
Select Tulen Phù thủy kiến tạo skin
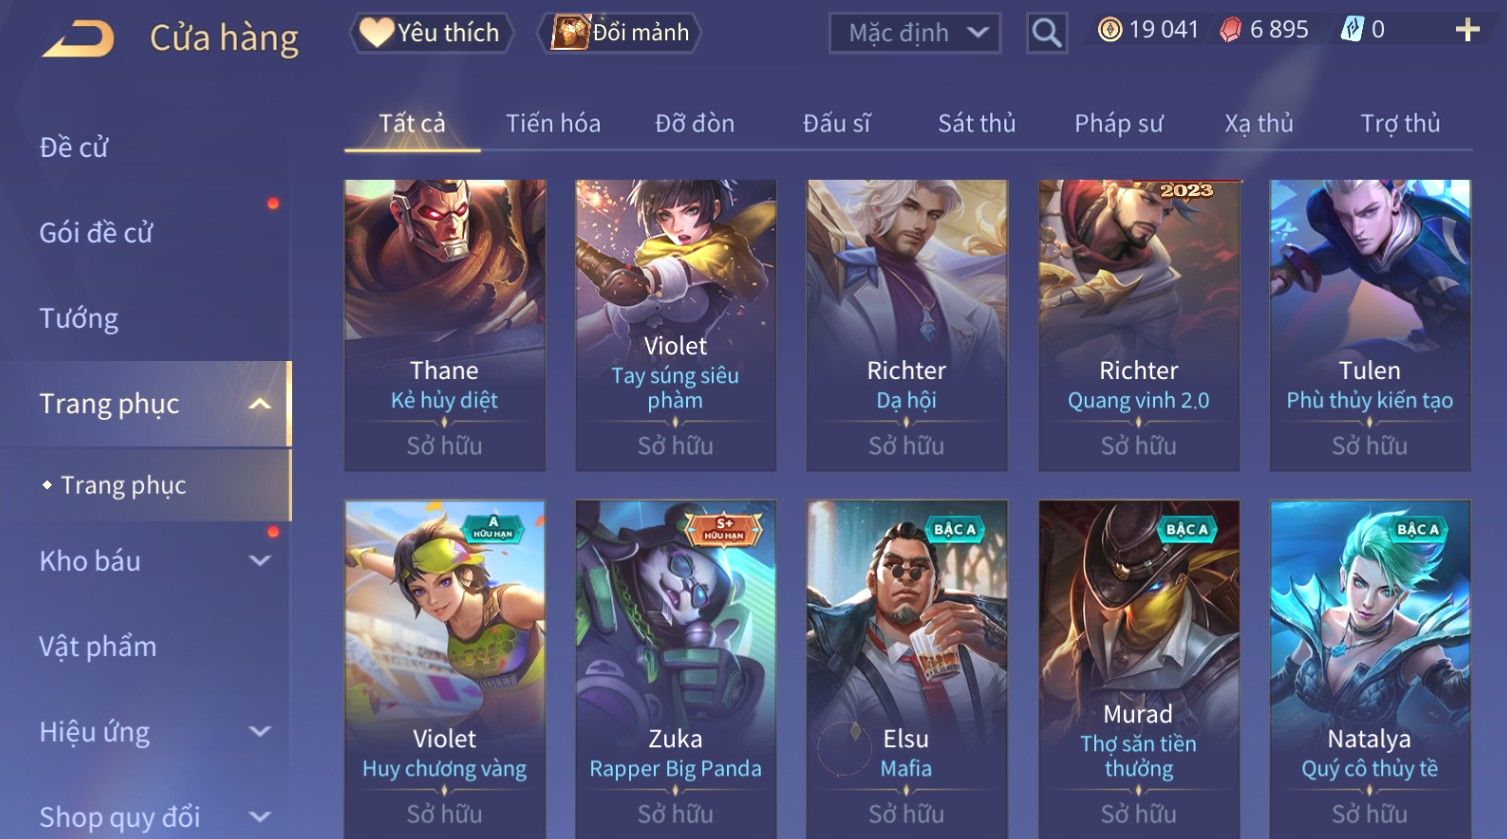click(x=1370, y=325)
